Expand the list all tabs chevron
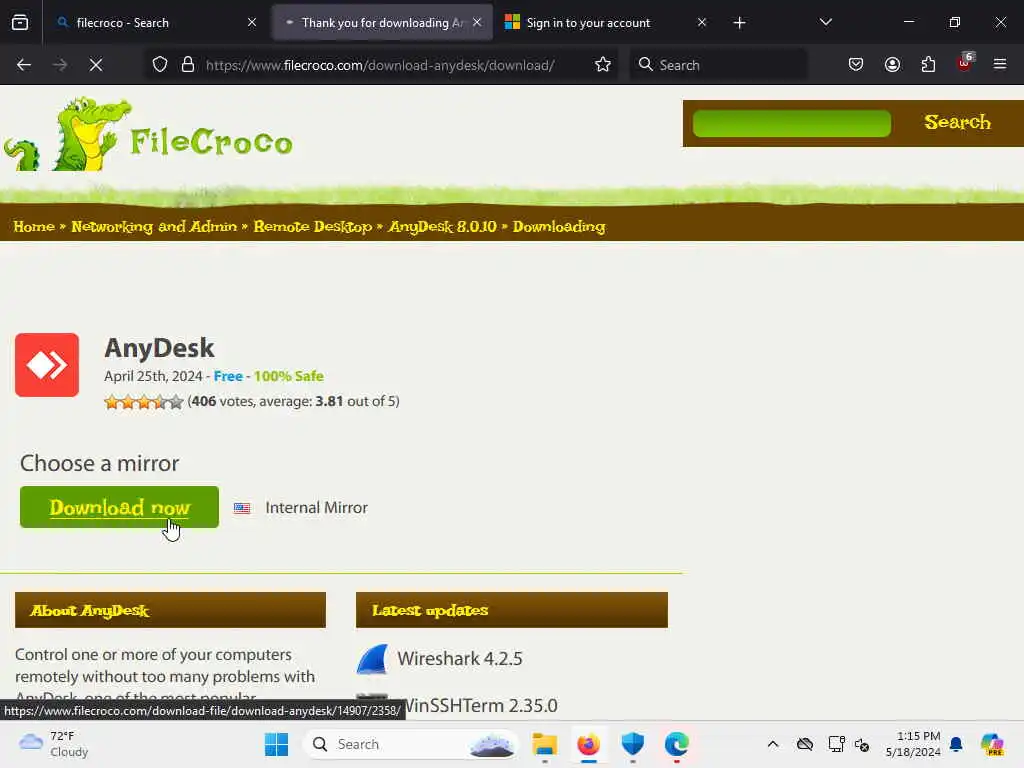The image size is (1024, 768). pyautogui.click(x=825, y=22)
